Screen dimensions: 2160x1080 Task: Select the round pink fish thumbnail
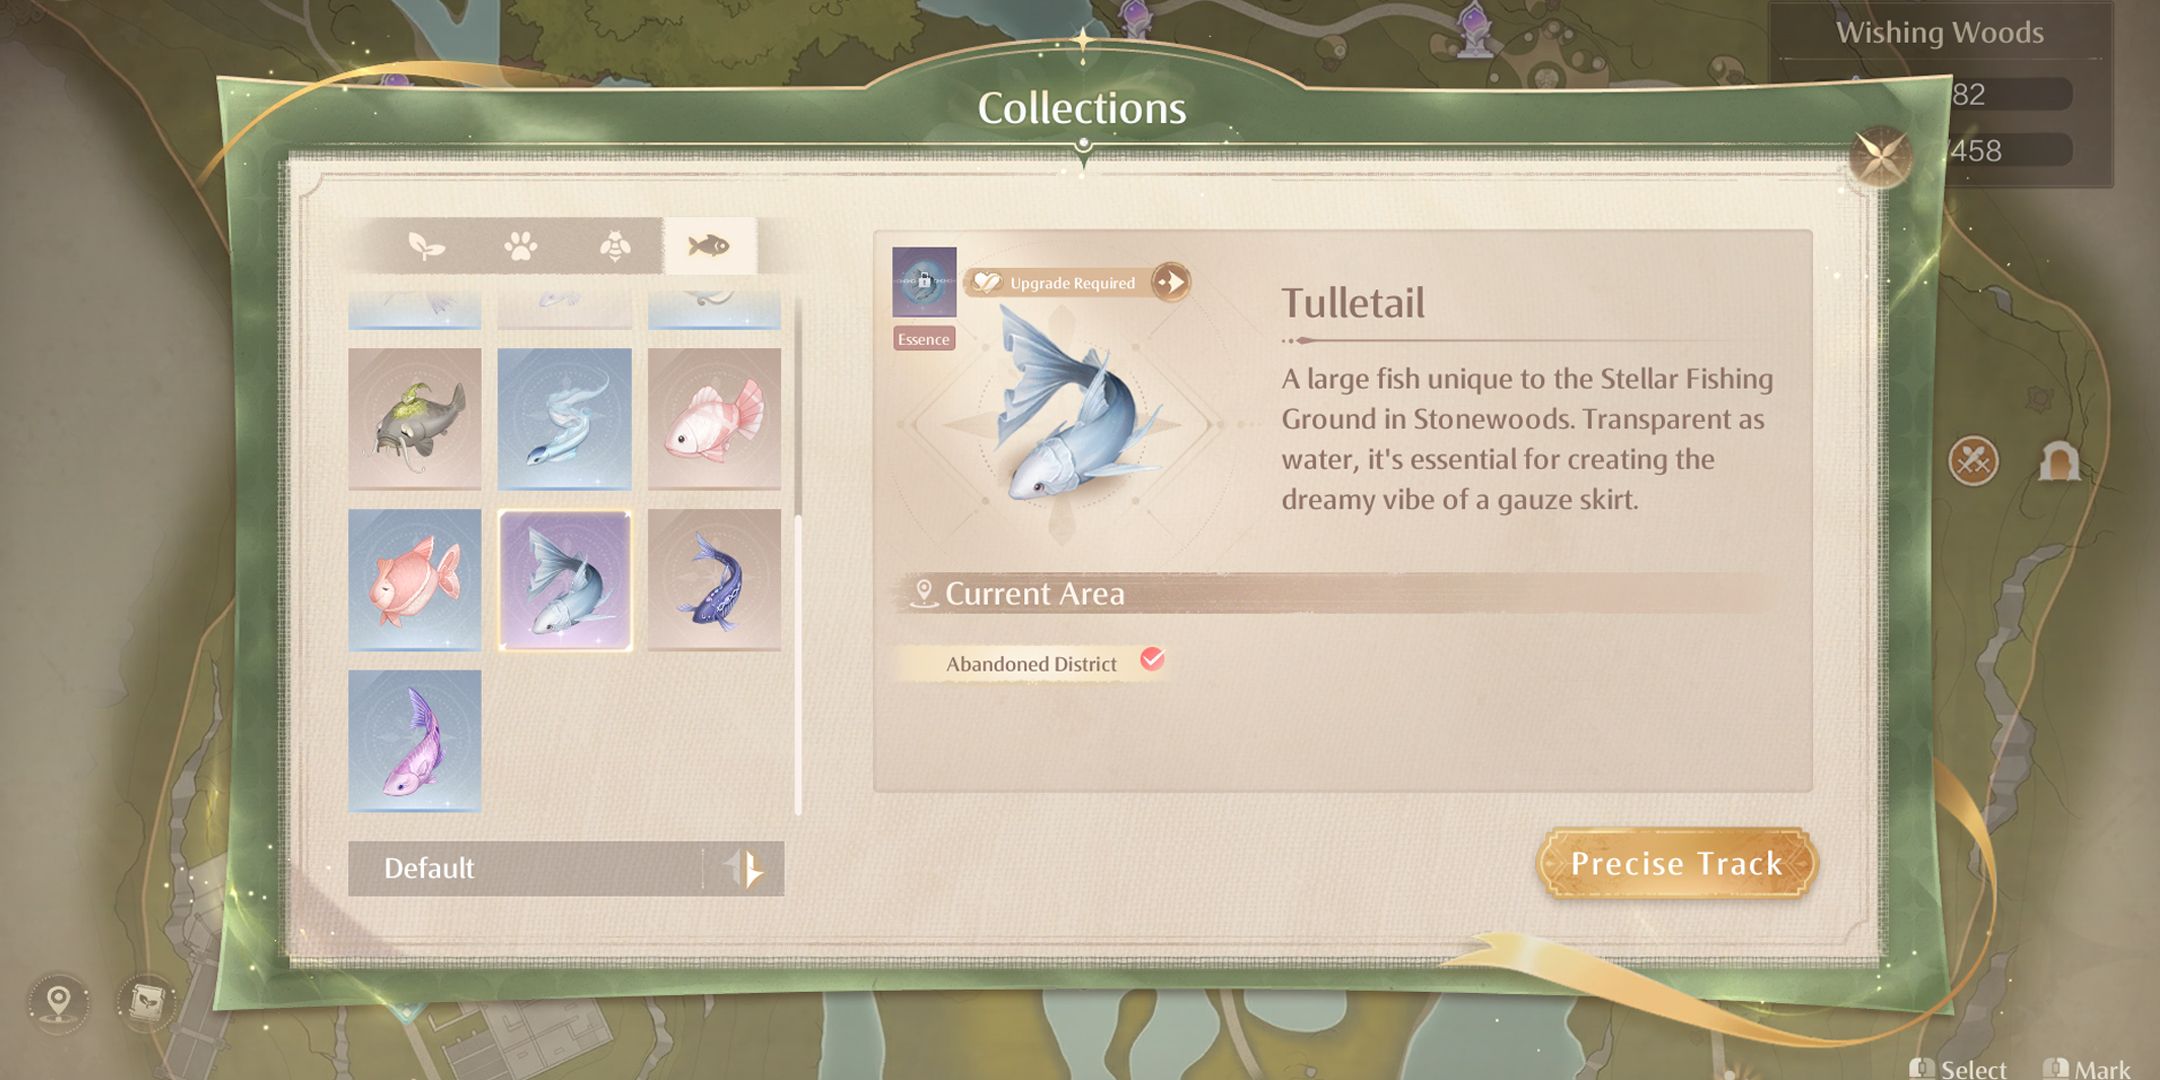(x=415, y=580)
